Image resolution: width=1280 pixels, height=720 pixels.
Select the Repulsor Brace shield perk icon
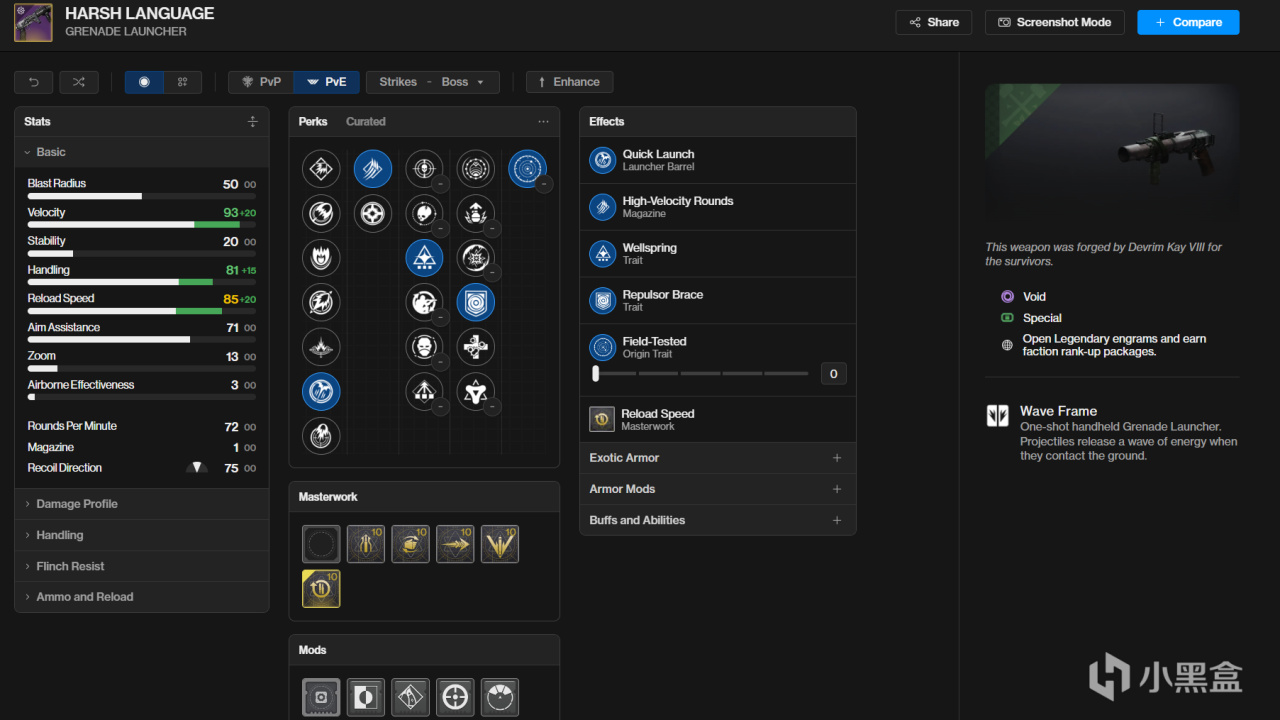click(476, 302)
